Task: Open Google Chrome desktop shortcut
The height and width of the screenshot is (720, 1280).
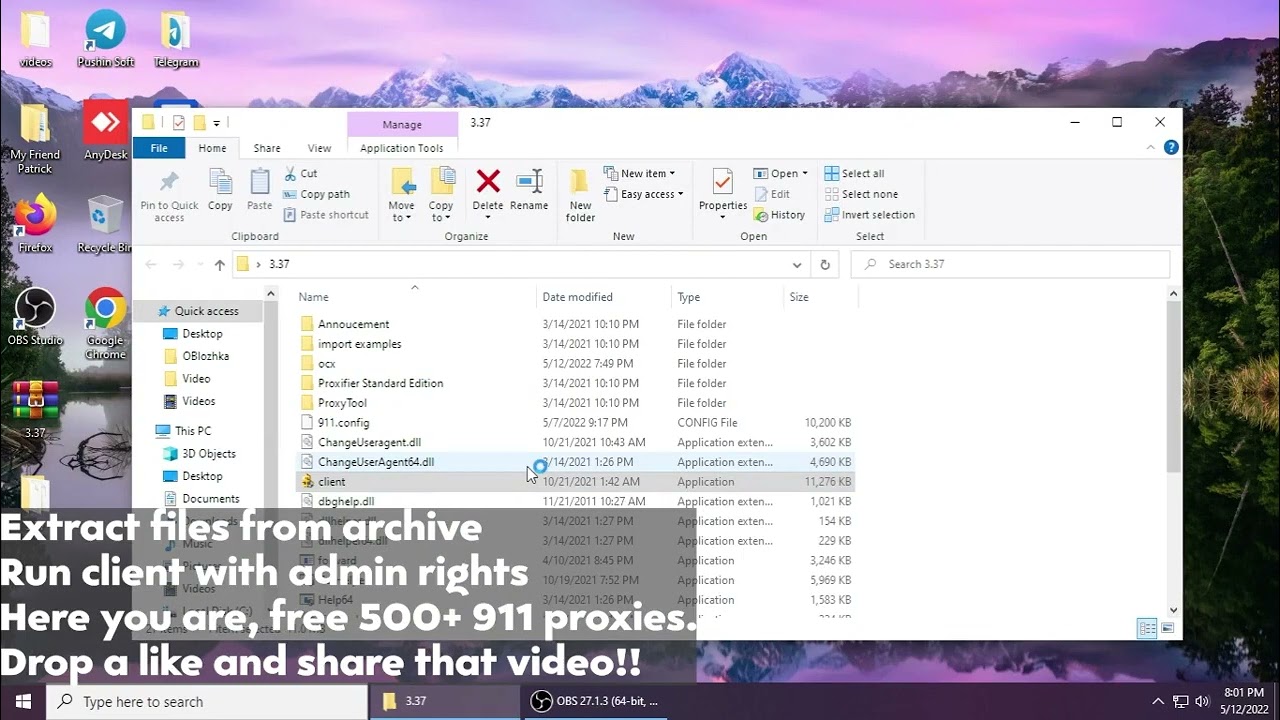Action: [105, 324]
